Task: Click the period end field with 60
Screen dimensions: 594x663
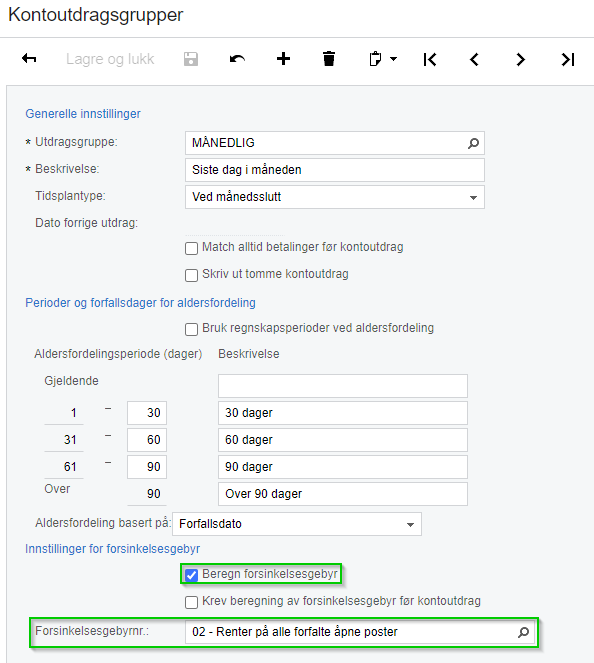Action: [x=147, y=440]
